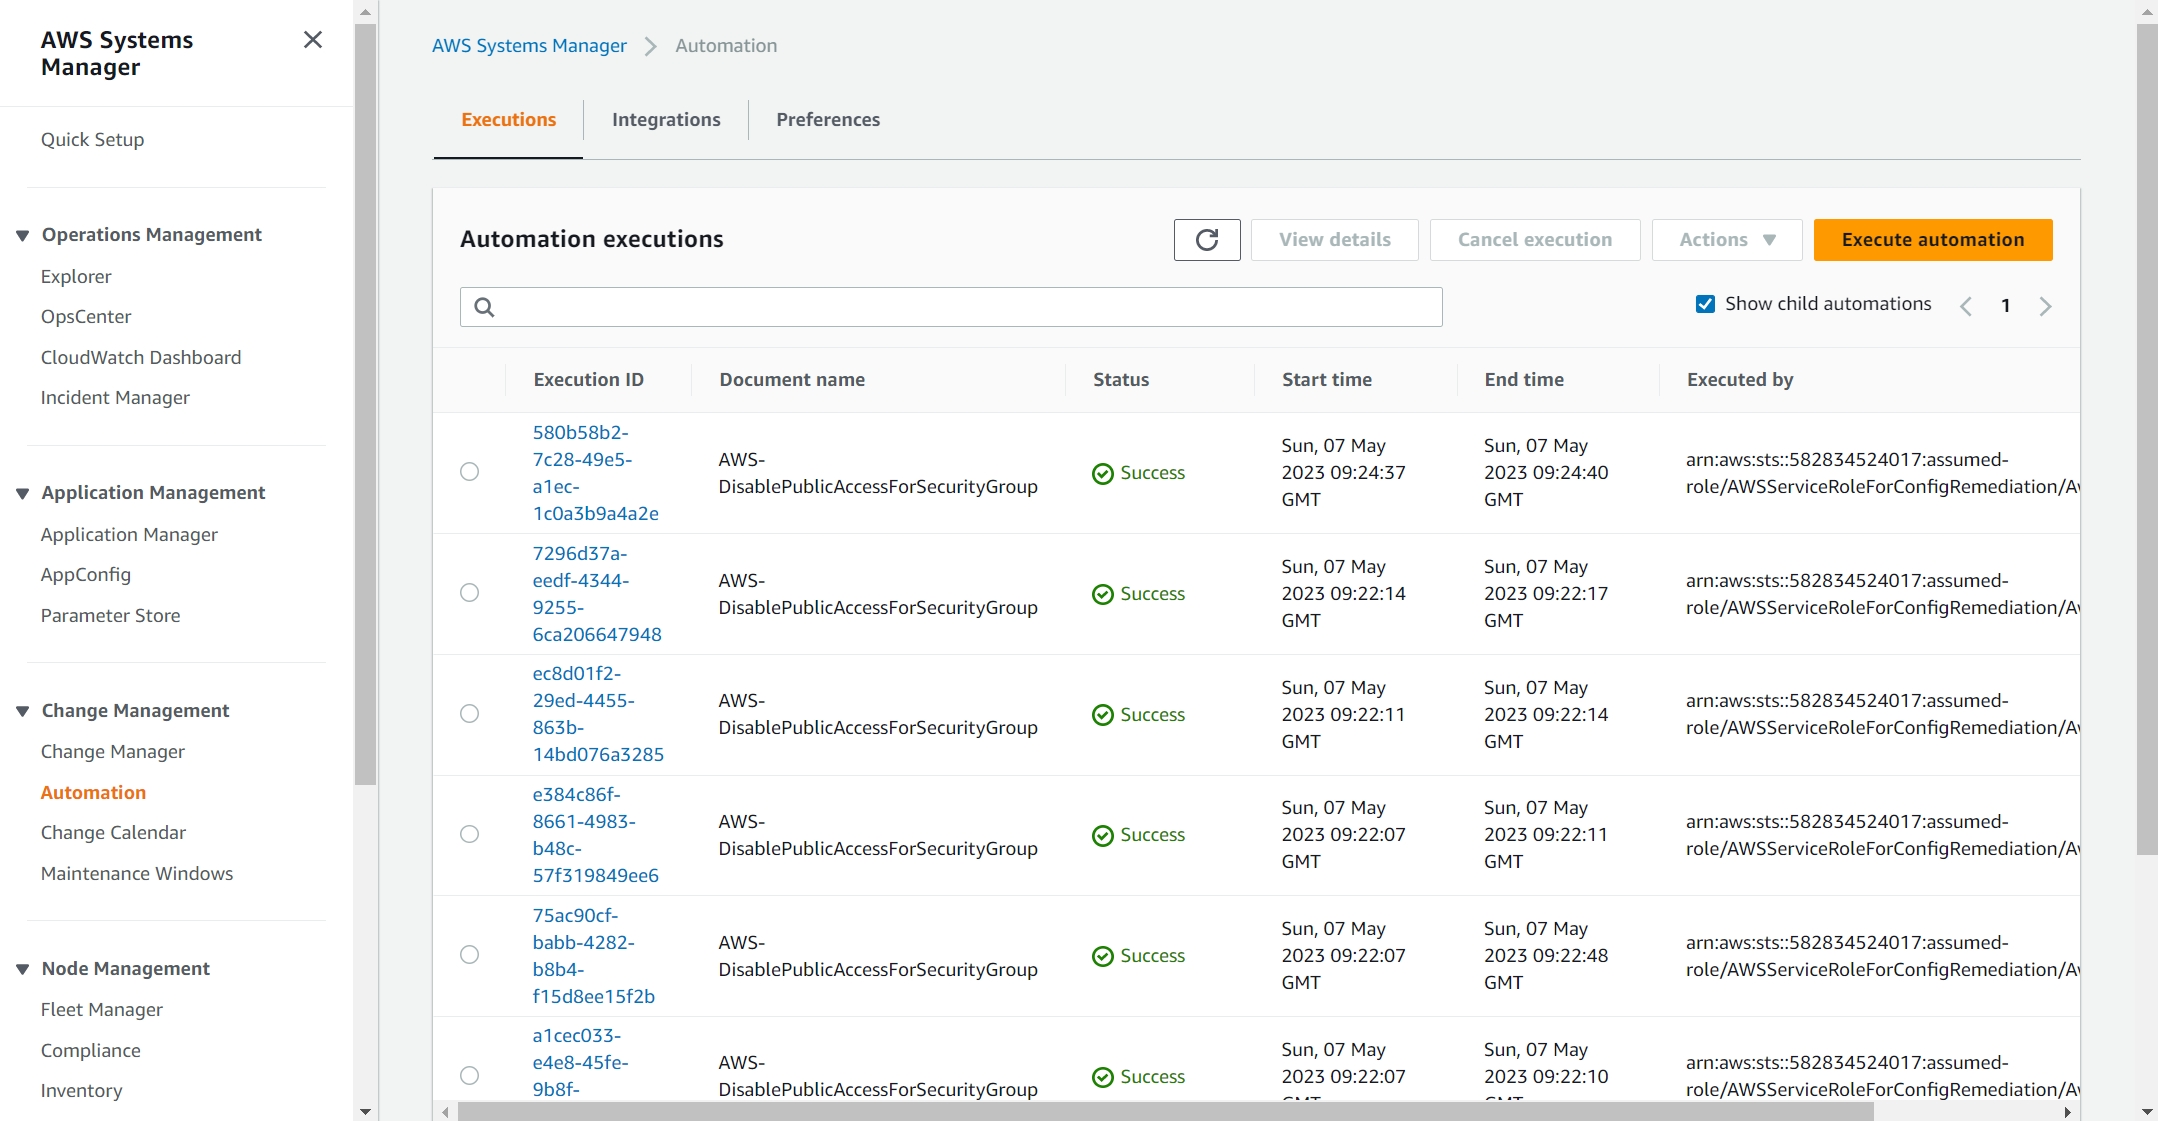The height and width of the screenshot is (1121, 2158).
Task: Collapse the Operations Management section
Action: [22, 235]
